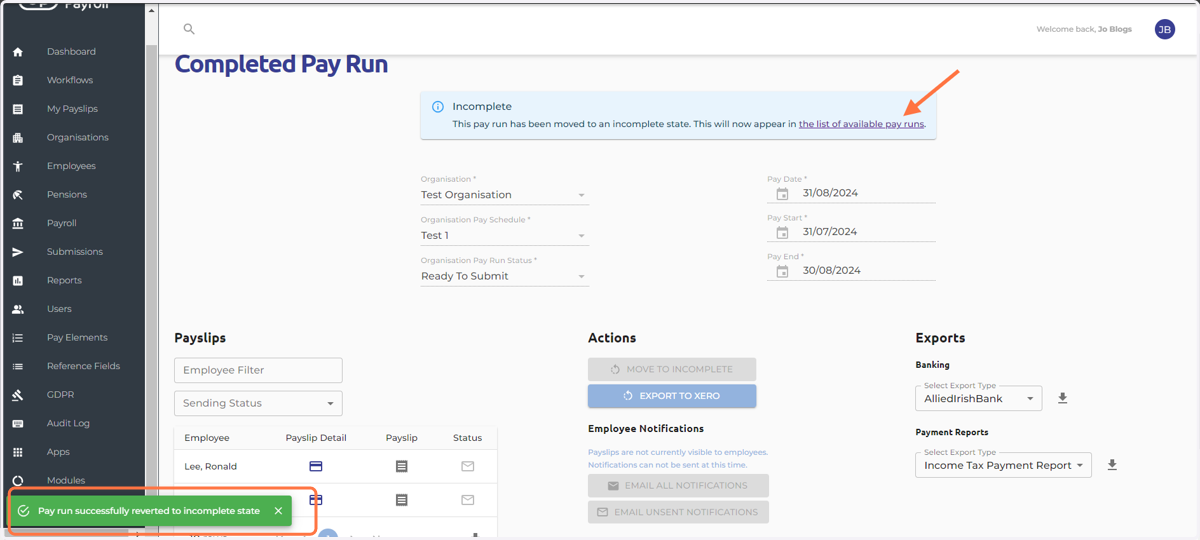Image resolution: width=1200 pixels, height=540 pixels.
Task: Open Workflows in the sidebar
Action: coord(70,80)
